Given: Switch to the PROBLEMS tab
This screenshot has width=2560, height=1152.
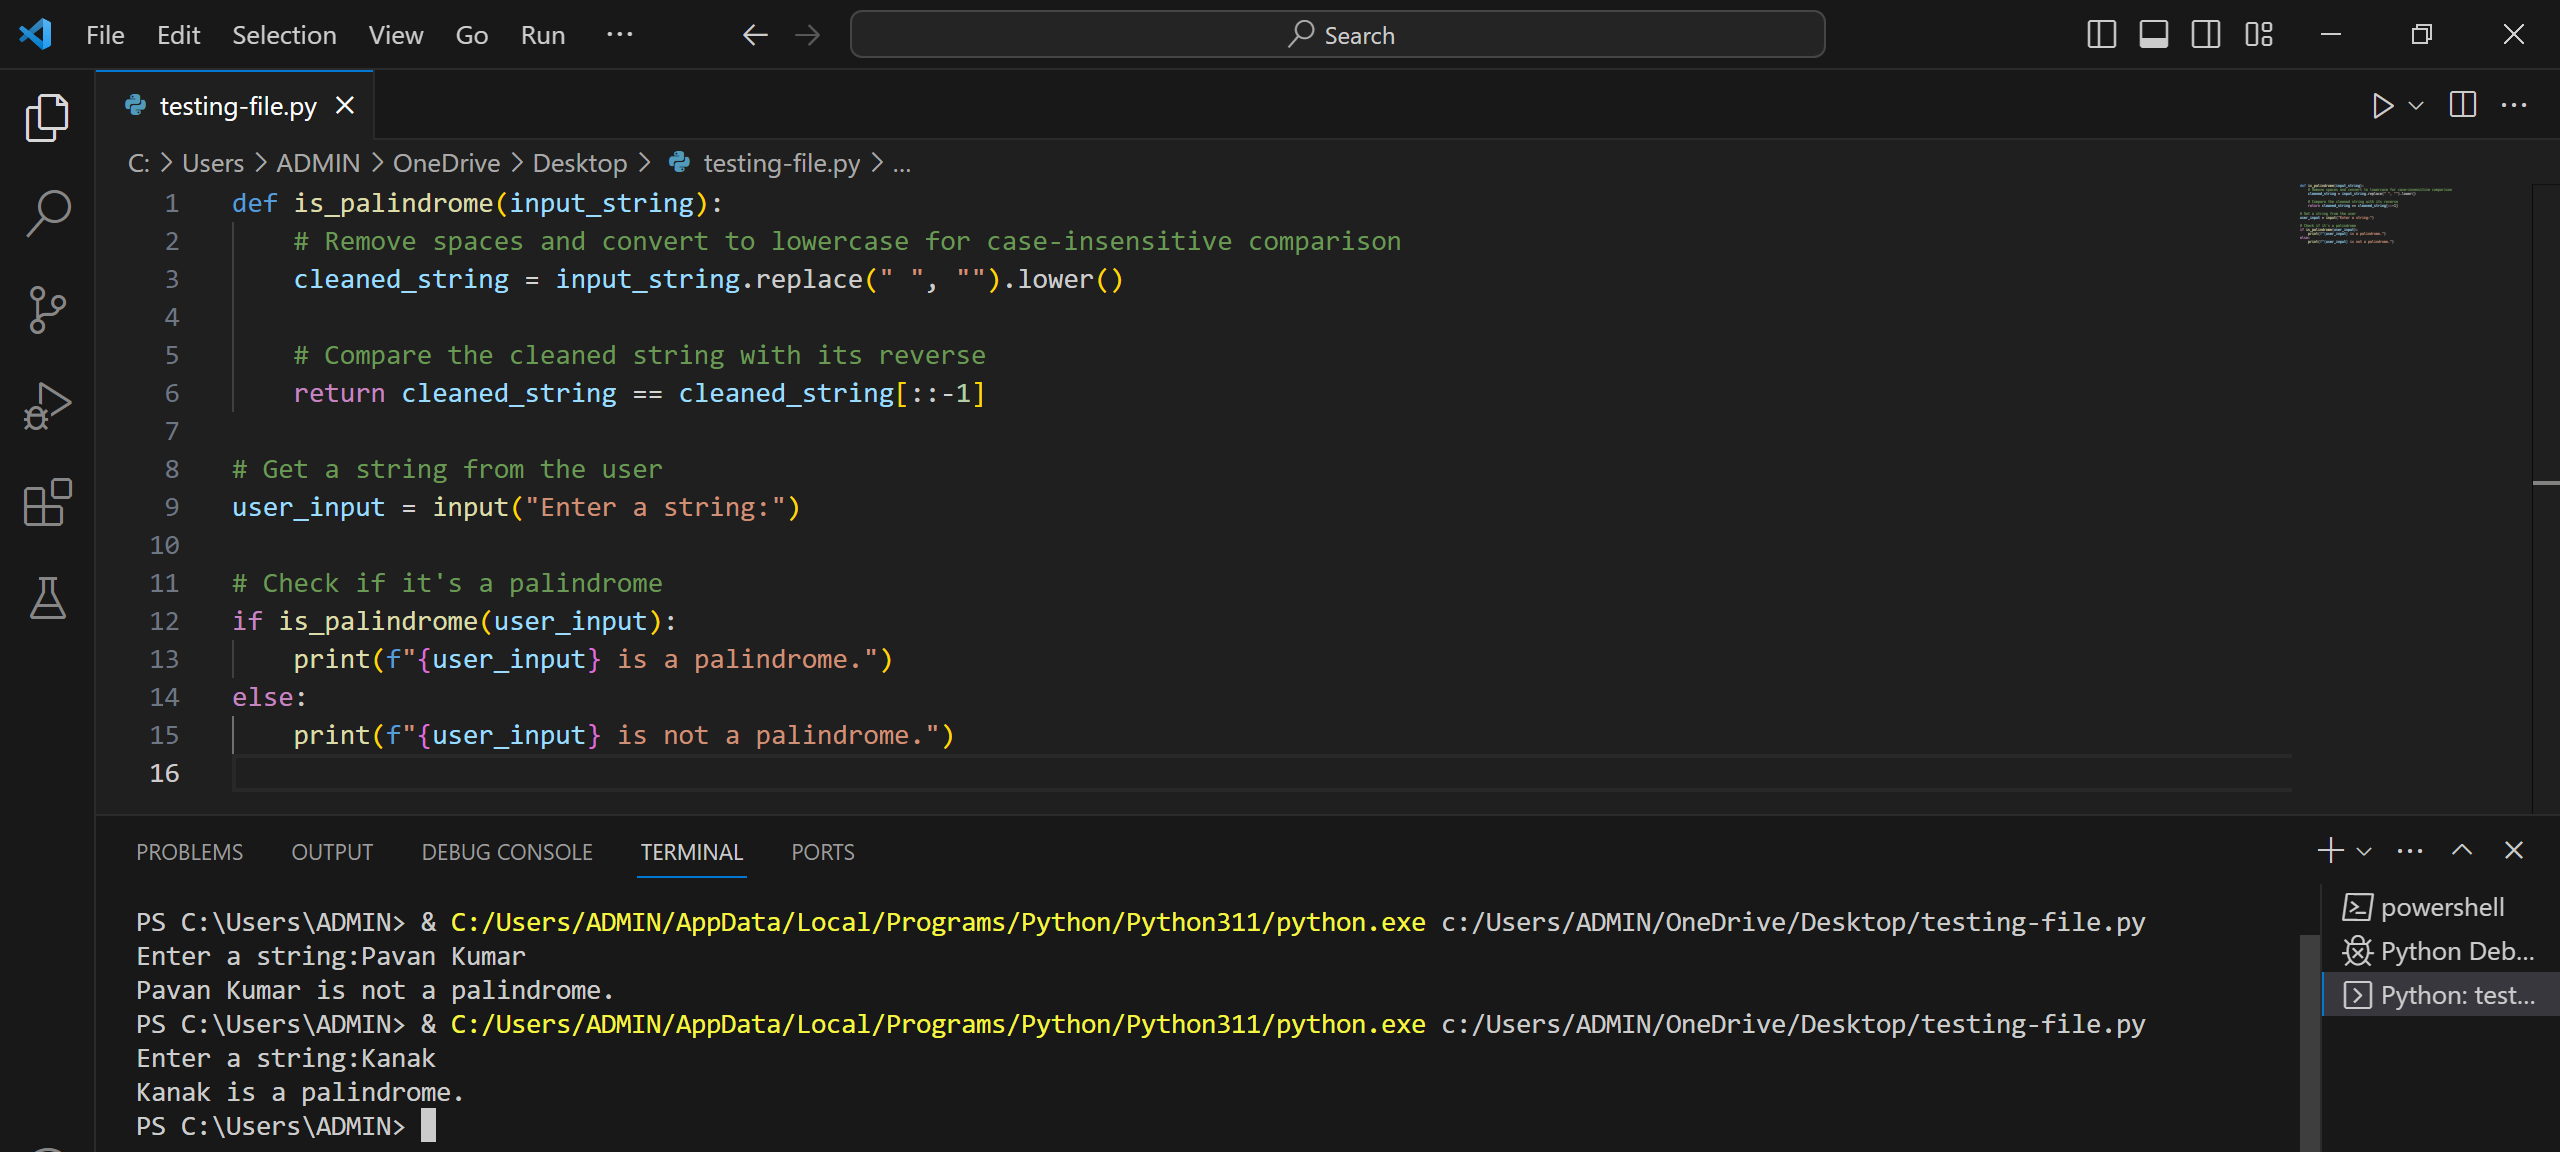Looking at the screenshot, I should click(190, 852).
